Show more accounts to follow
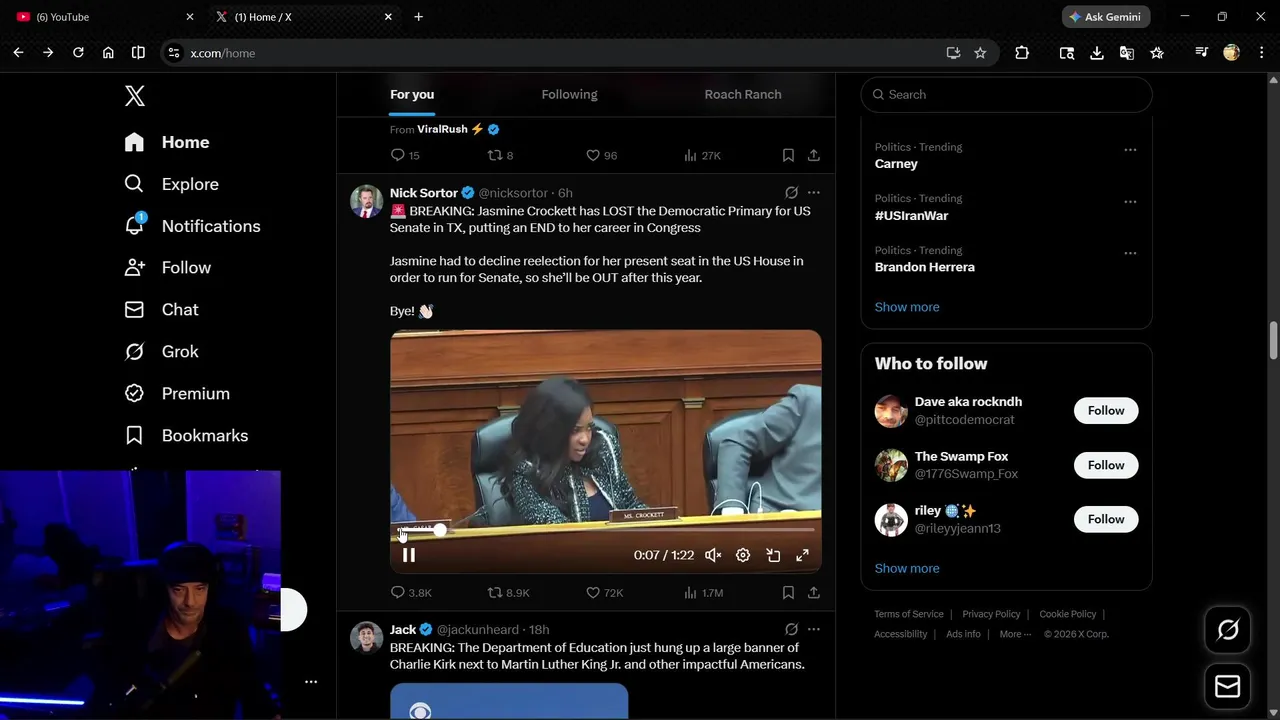 (x=907, y=568)
